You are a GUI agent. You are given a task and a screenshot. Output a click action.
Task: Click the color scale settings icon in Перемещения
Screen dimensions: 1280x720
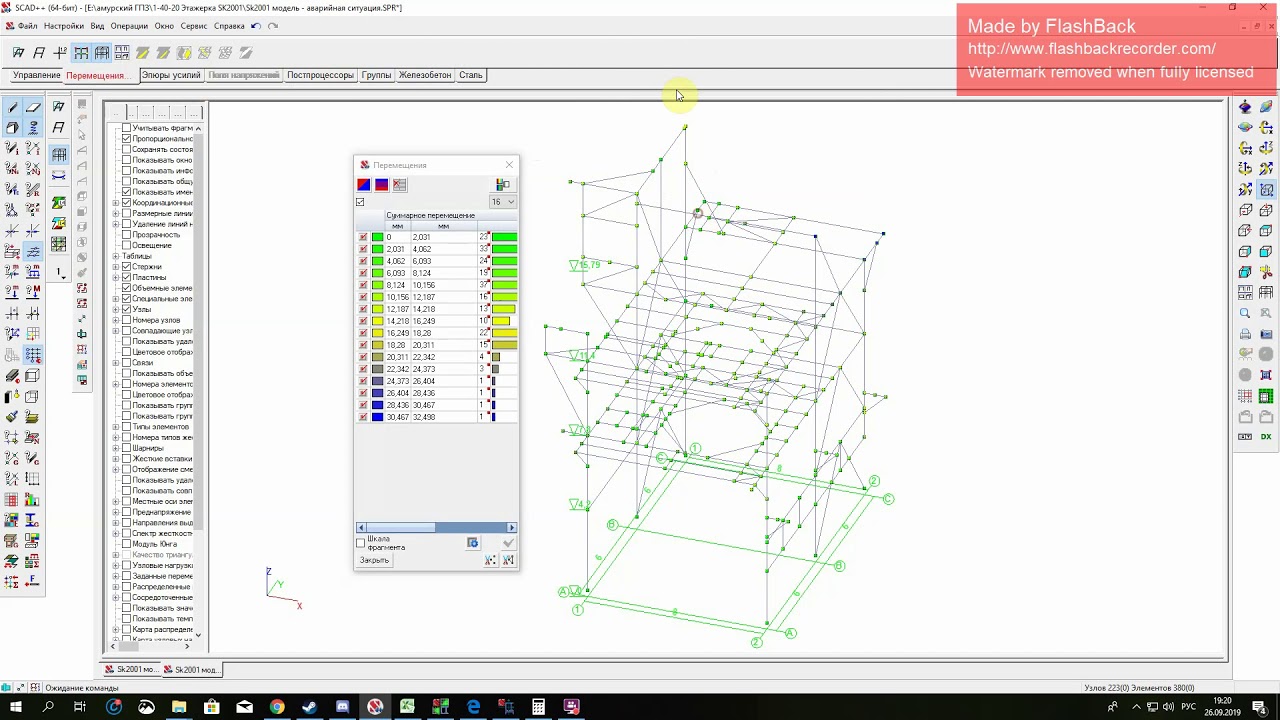coord(400,185)
